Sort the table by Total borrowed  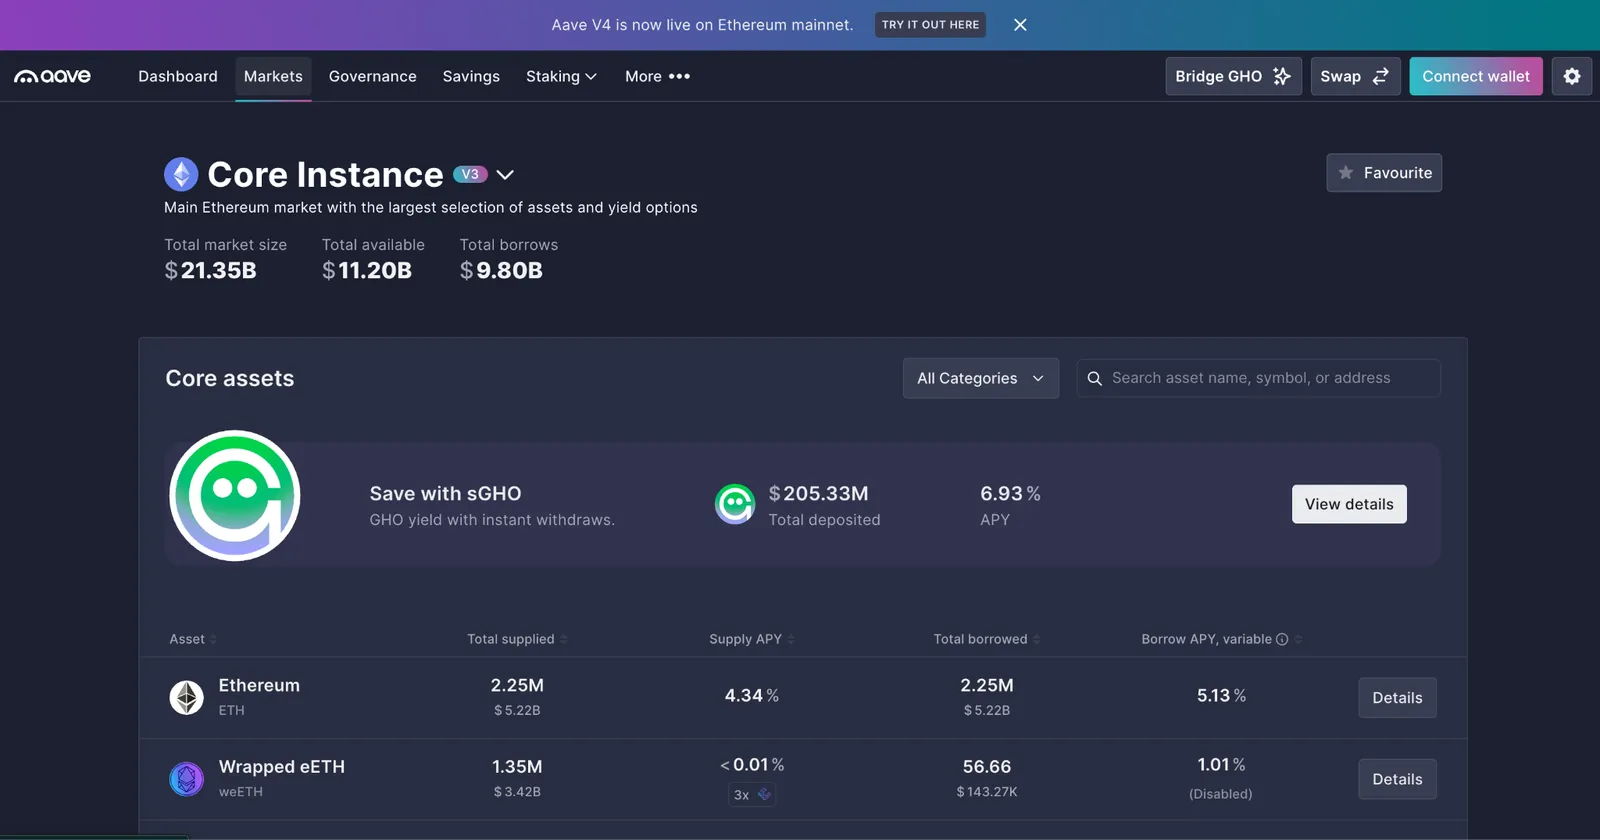click(987, 639)
